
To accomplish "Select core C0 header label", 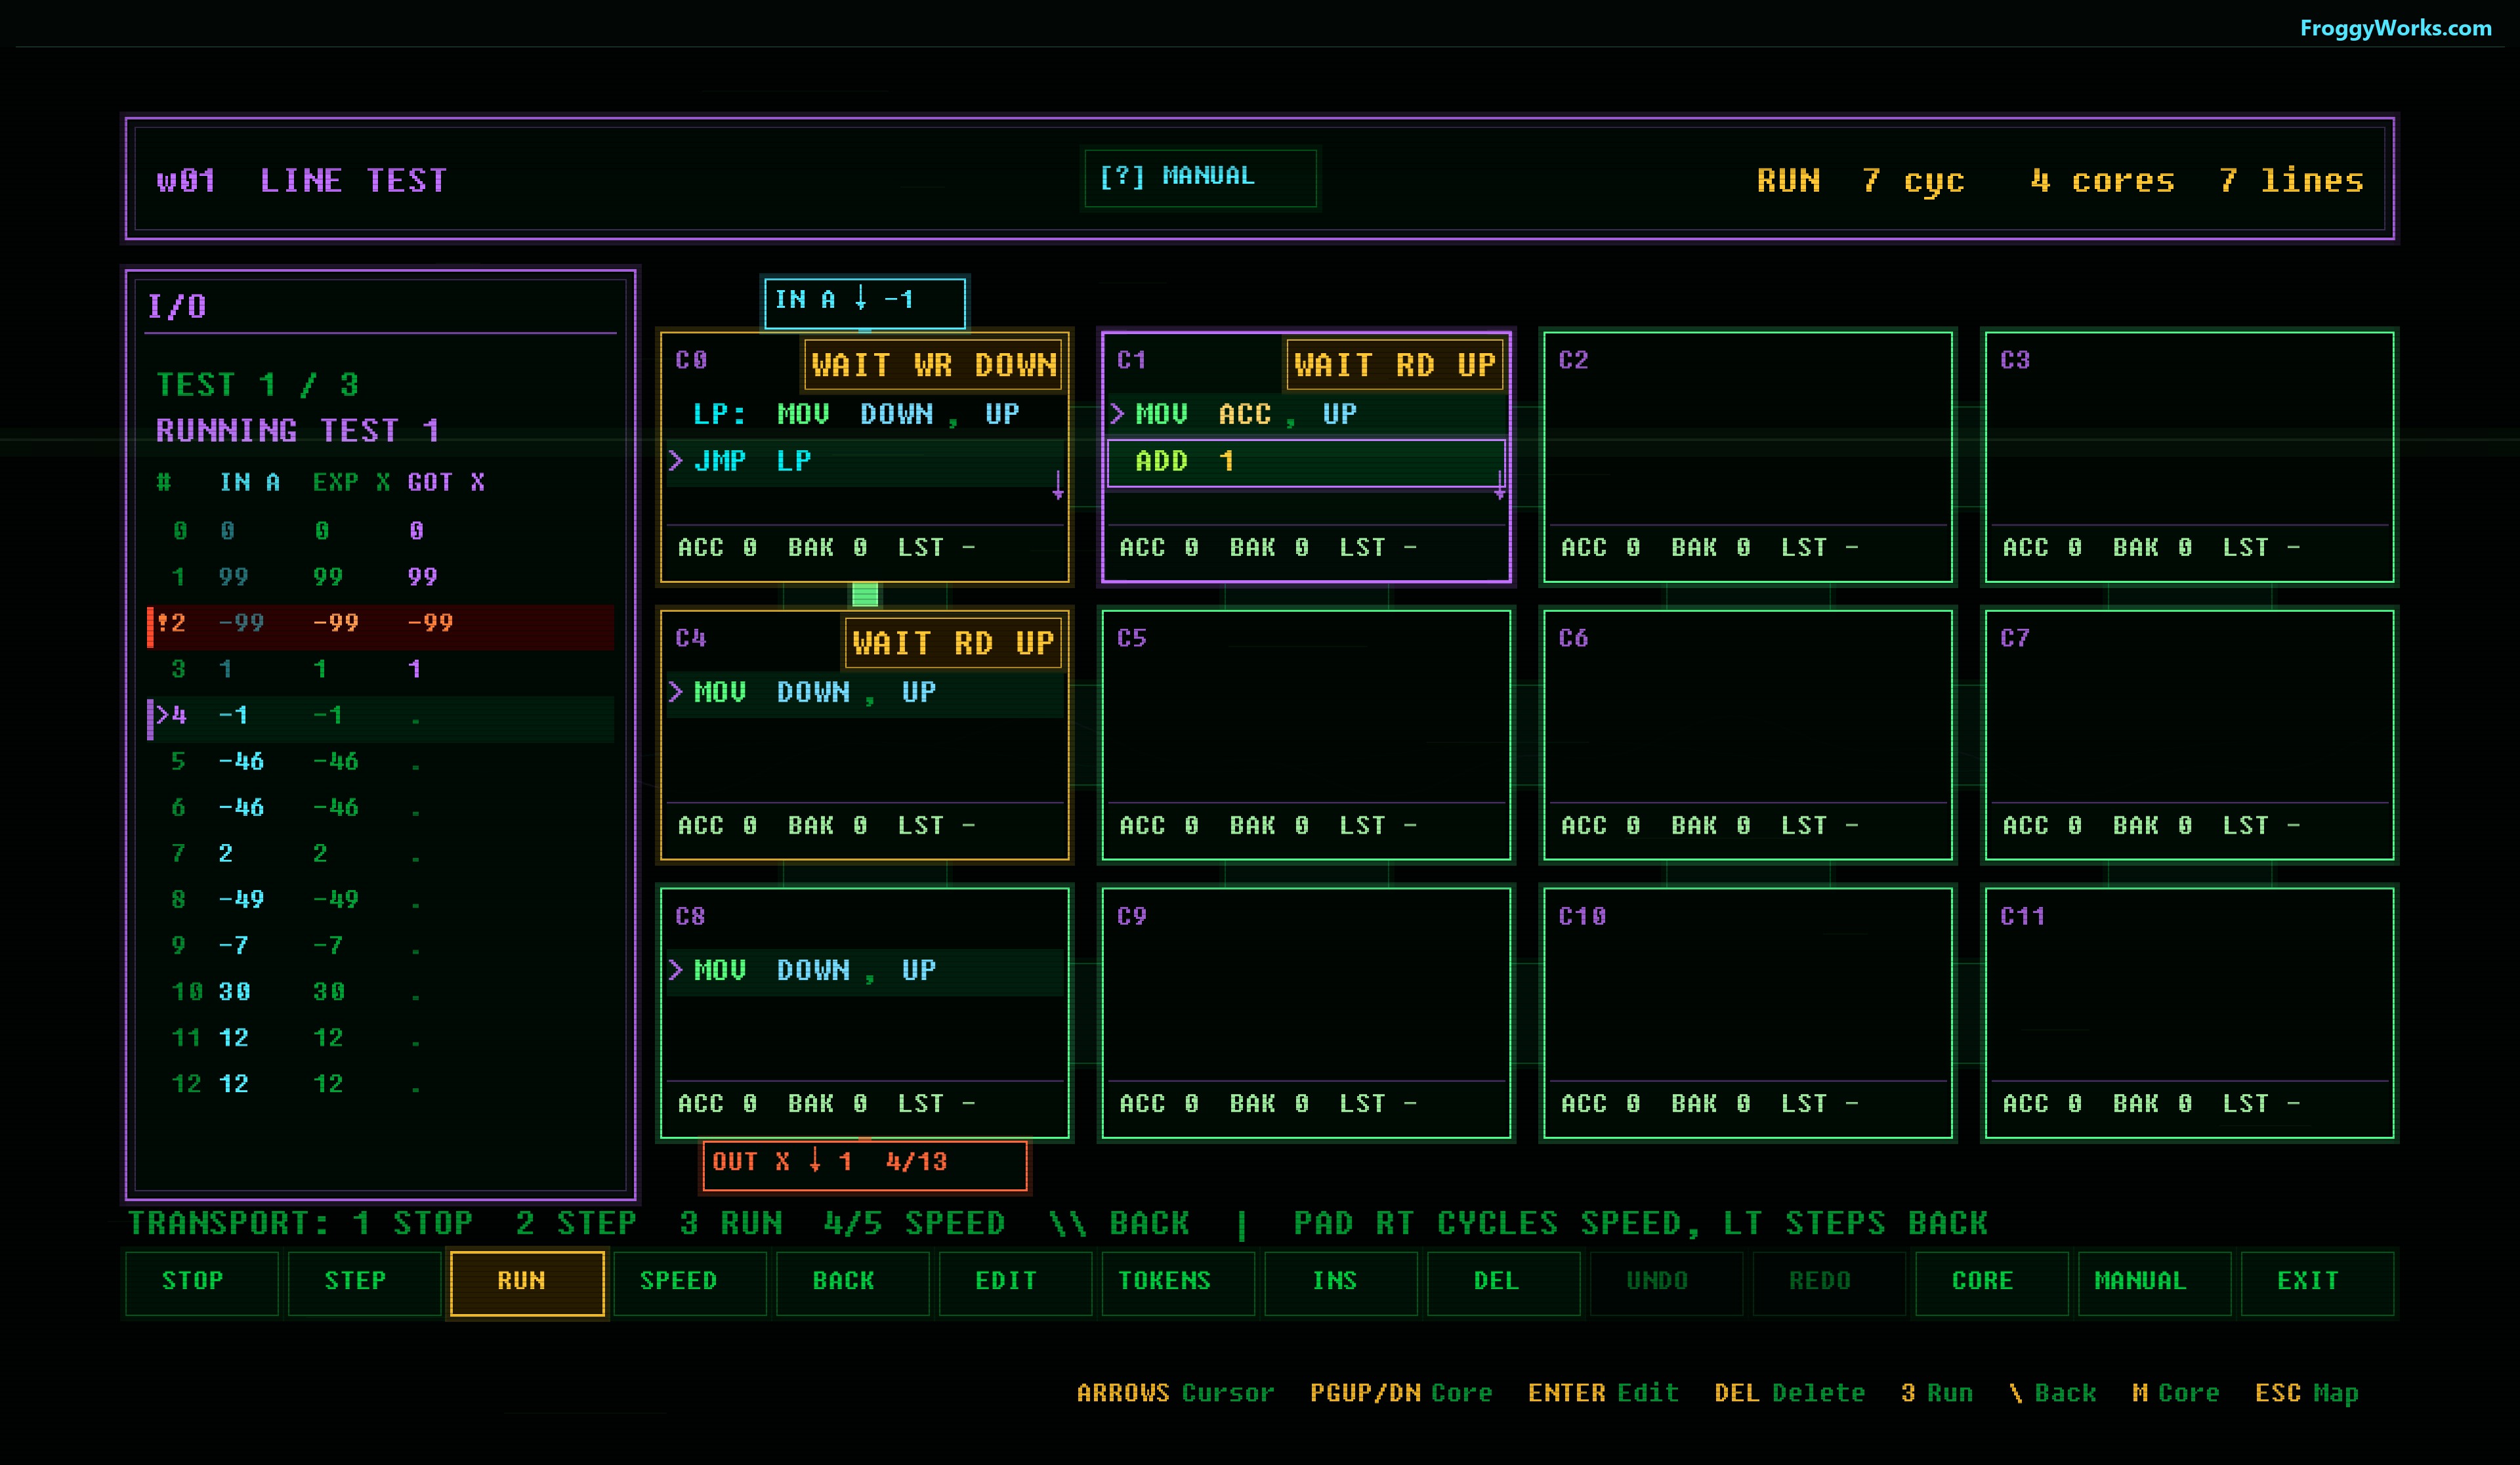I will click(x=691, y=360).
